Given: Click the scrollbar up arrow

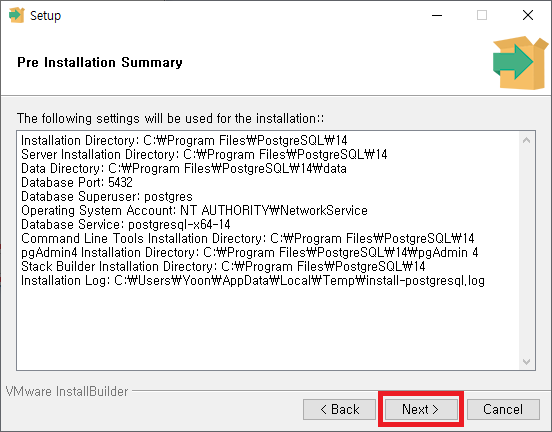Looking at the screenshot, I should coord(526,140).
